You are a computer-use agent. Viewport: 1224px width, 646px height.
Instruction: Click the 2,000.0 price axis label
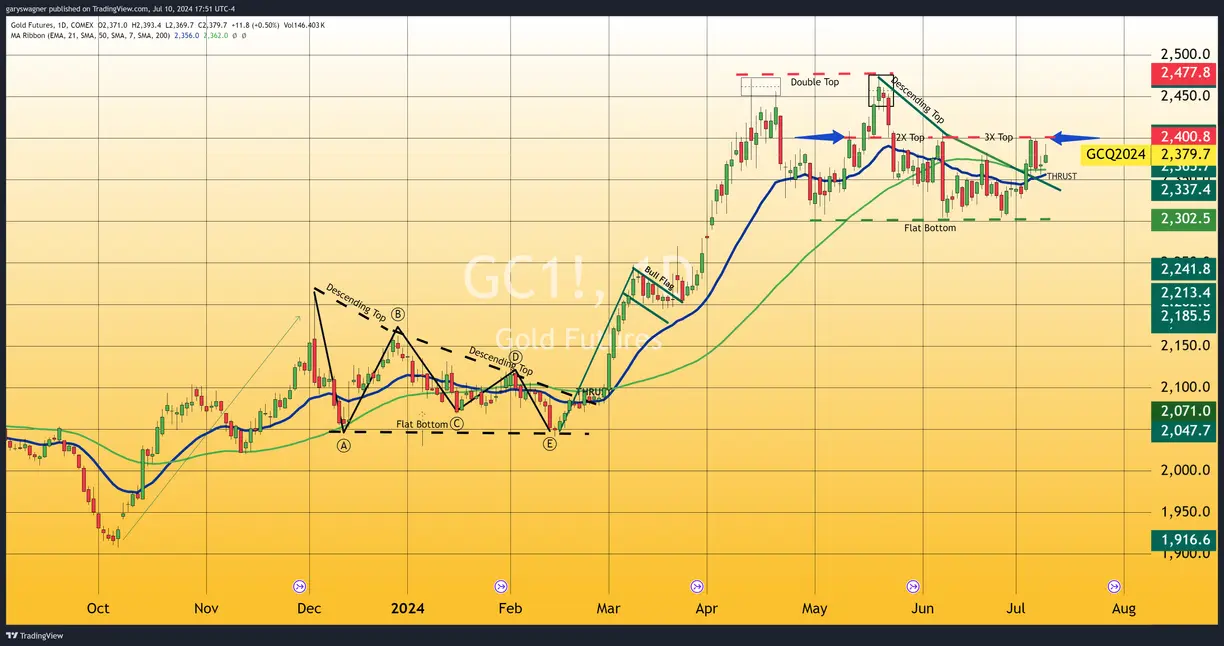point(1186,471)
